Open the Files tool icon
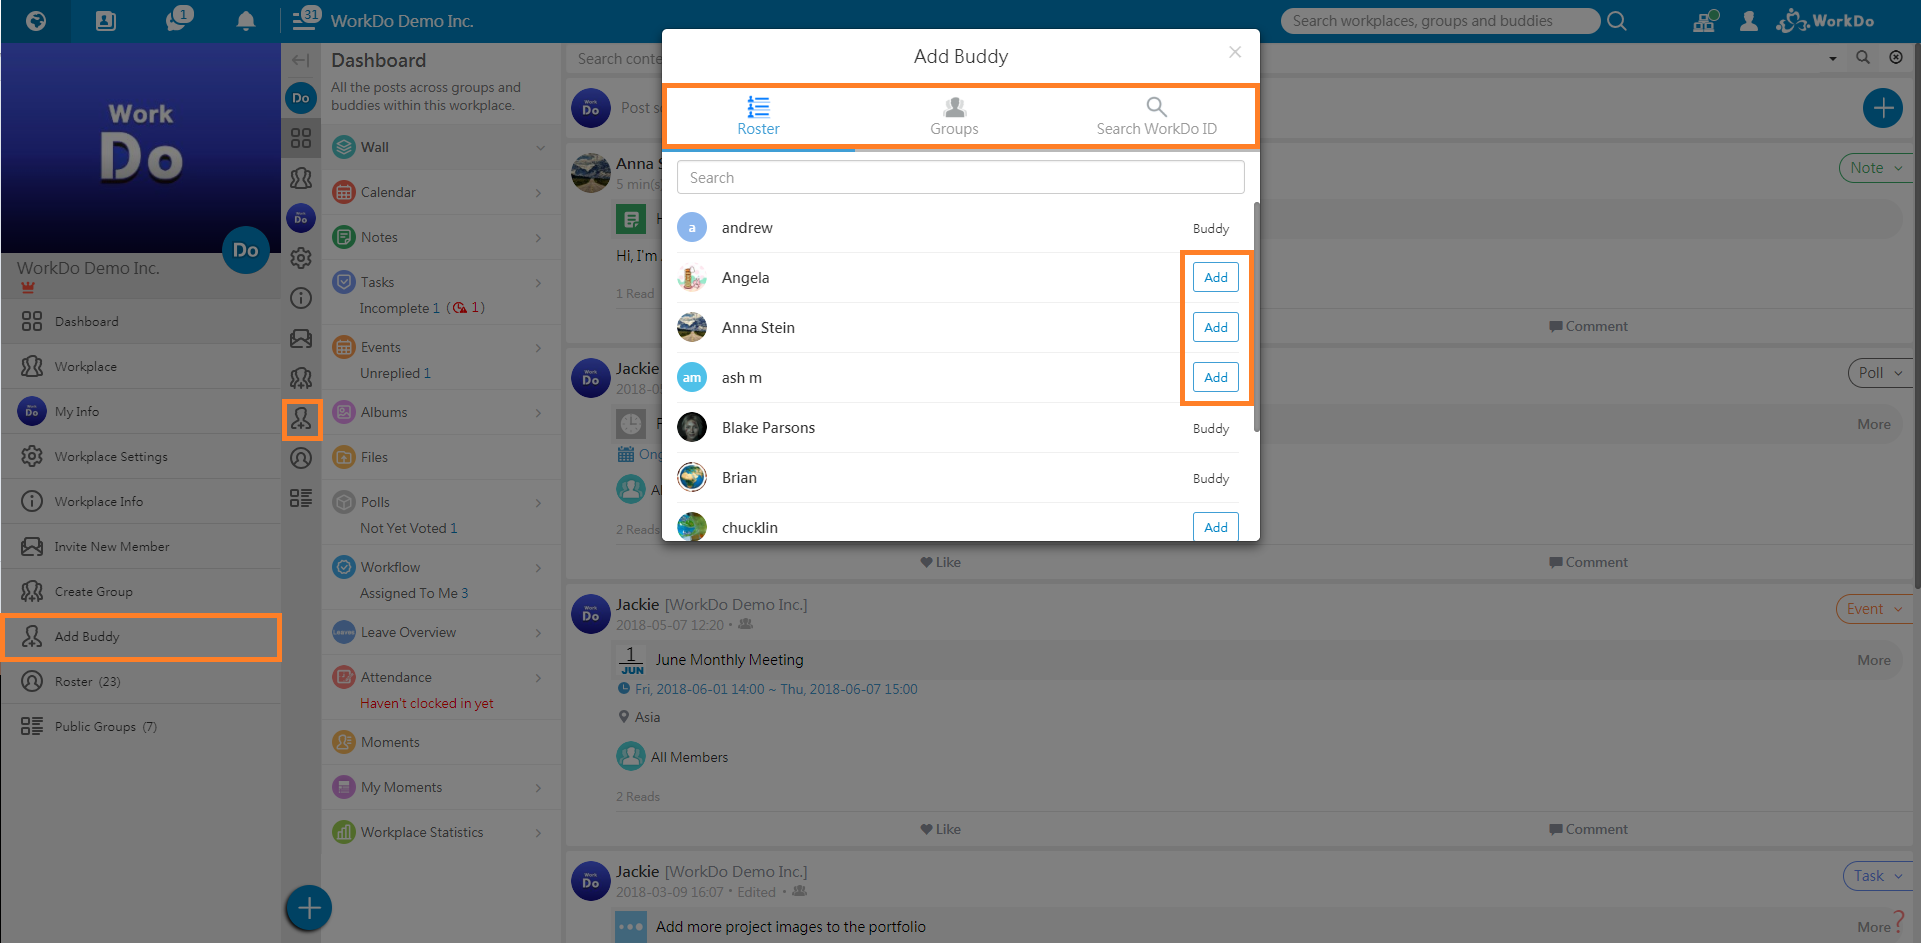Image resolution: width=1921 pixels, height=943 pixels. [x=343, y=457]
